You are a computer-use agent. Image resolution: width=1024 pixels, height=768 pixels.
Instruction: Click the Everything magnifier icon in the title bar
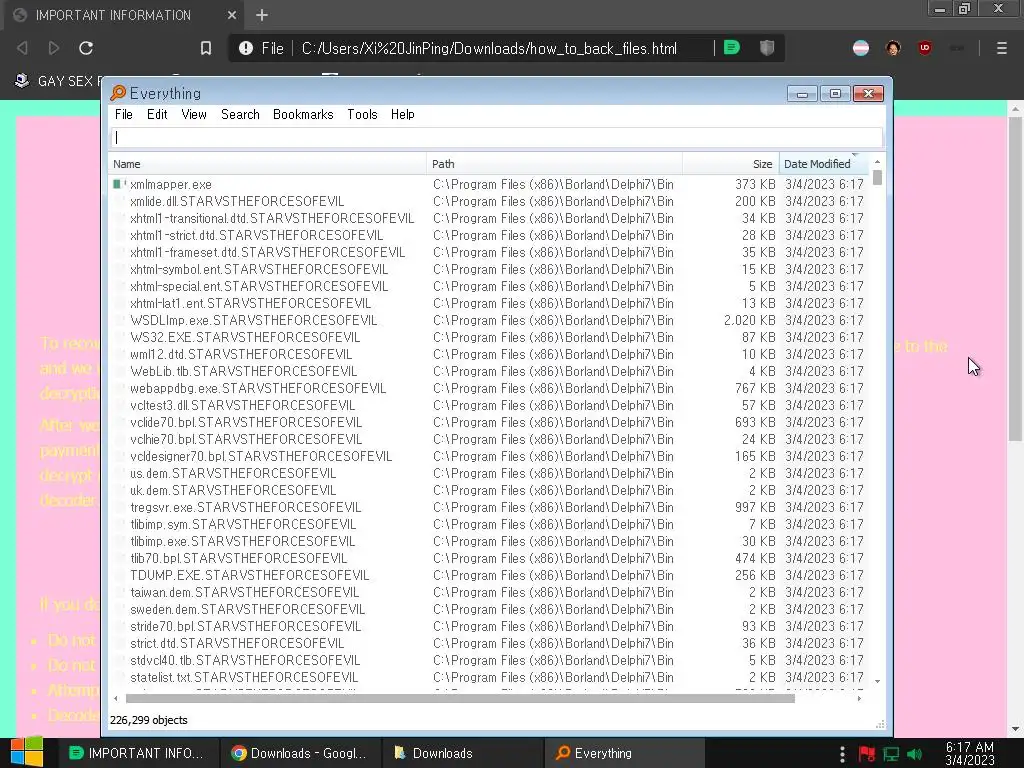pos(118,93)
